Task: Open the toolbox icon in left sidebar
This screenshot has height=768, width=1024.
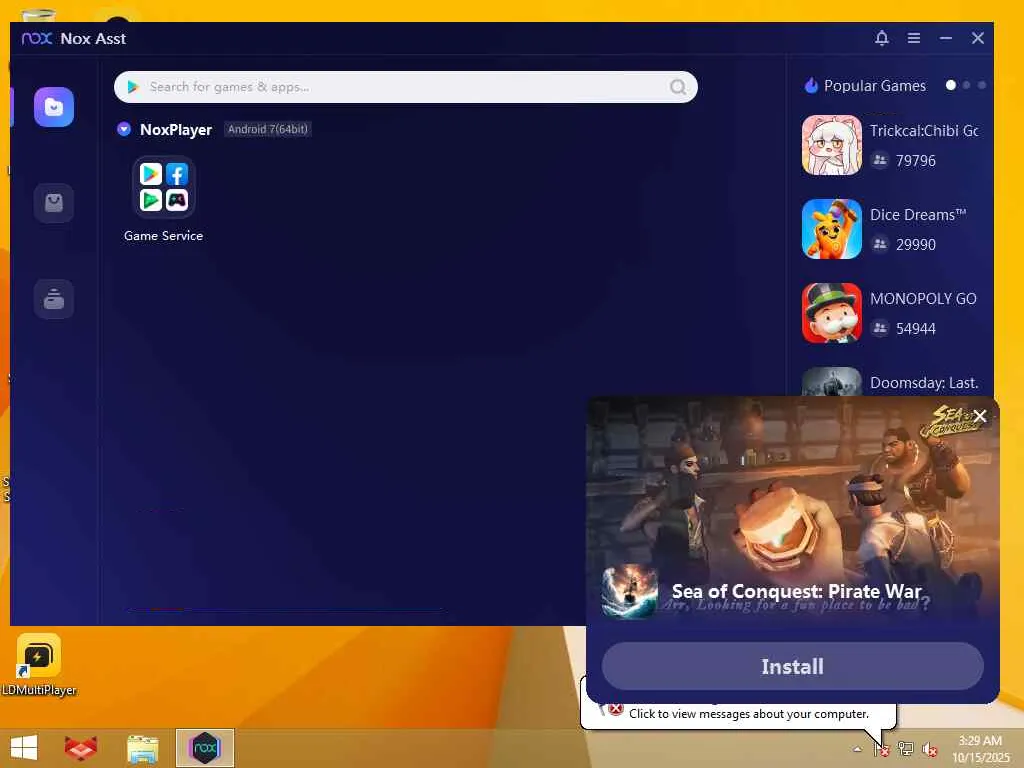Action: tap(54, 299)
